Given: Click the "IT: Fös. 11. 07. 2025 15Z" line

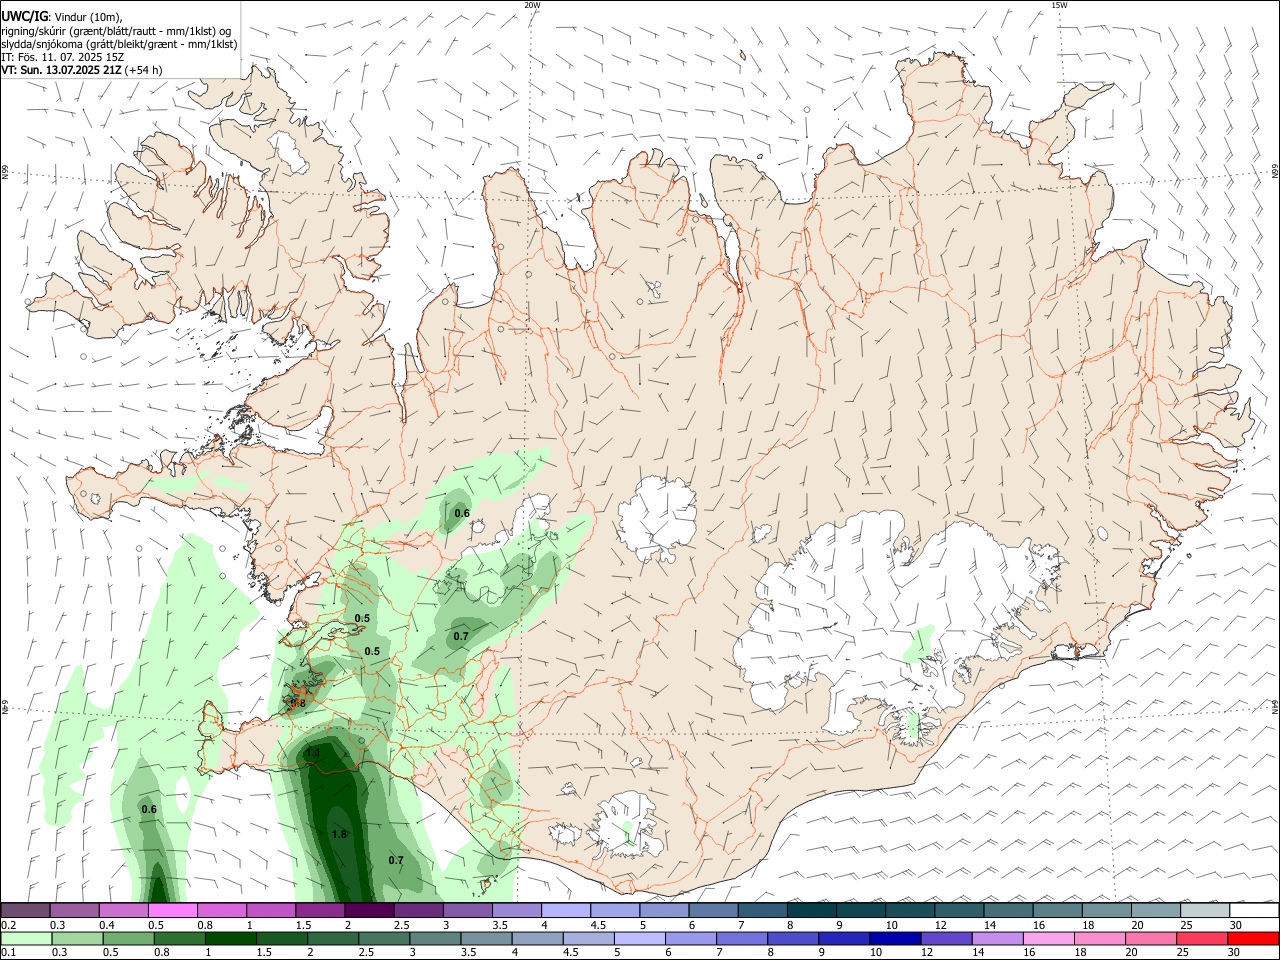Looking at the screenshot, I should [x=63, y=57].
